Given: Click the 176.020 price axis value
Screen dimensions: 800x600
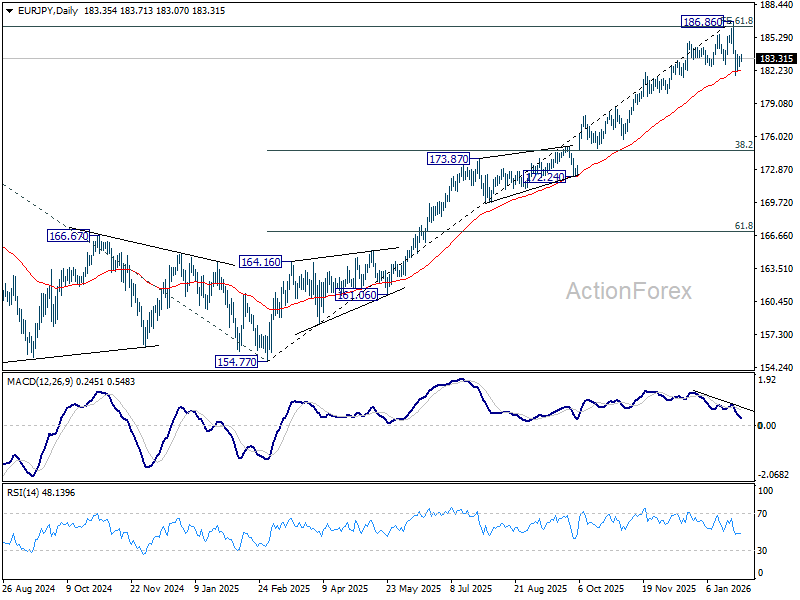Looking at the screenshot, I should coord(777,137).
